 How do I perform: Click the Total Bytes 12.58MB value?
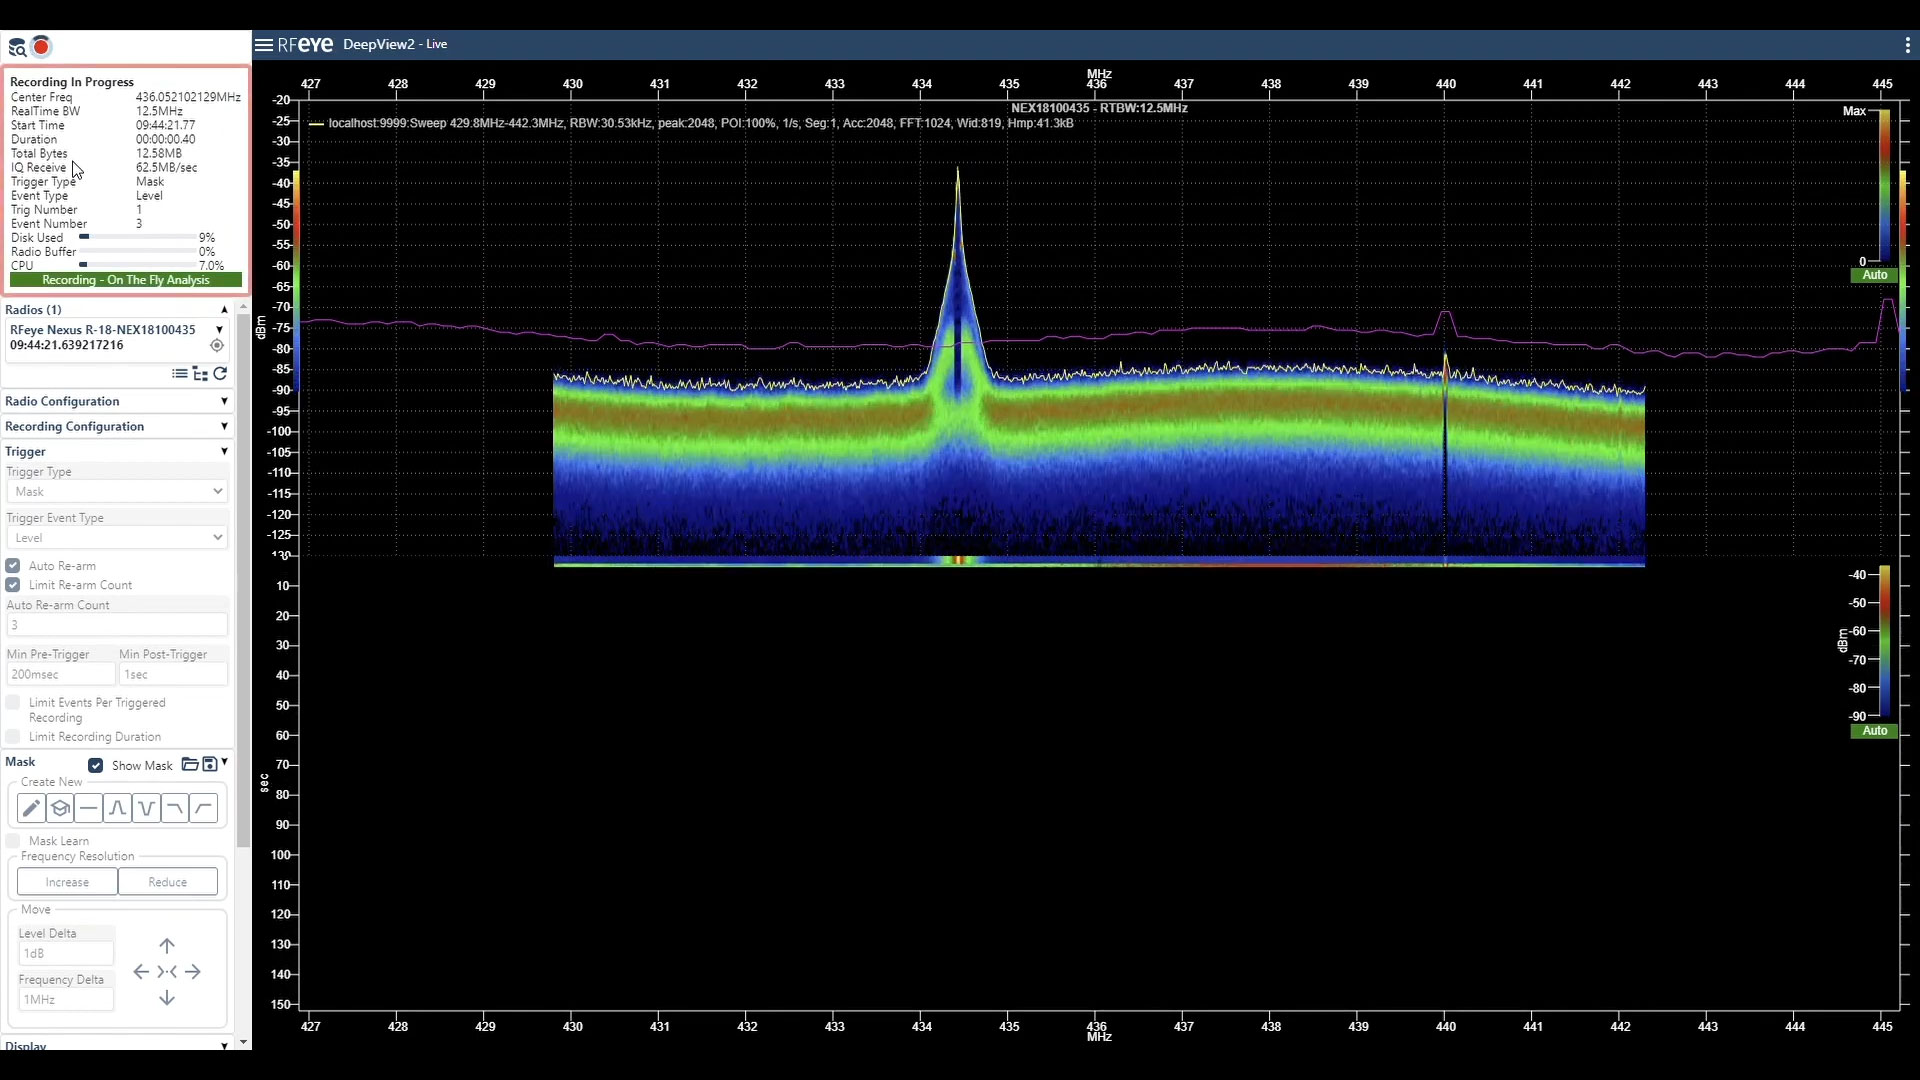159,154
